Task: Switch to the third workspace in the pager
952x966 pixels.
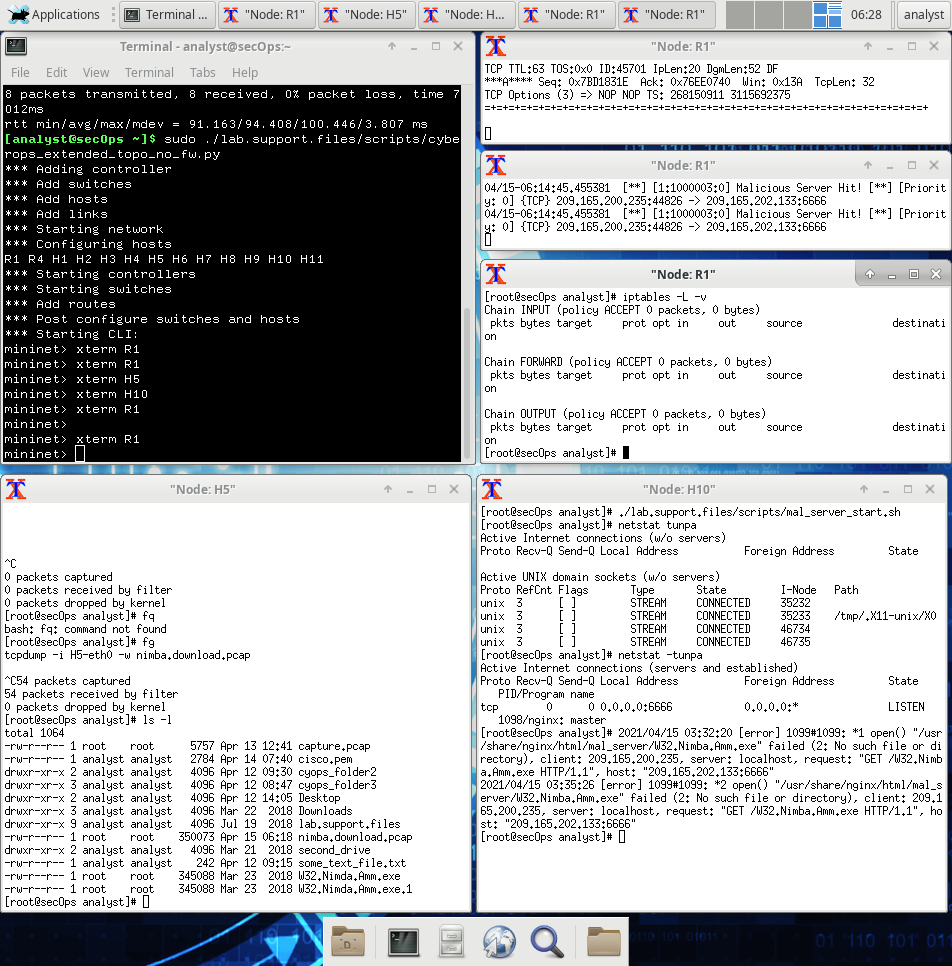Action: point(797,14)
